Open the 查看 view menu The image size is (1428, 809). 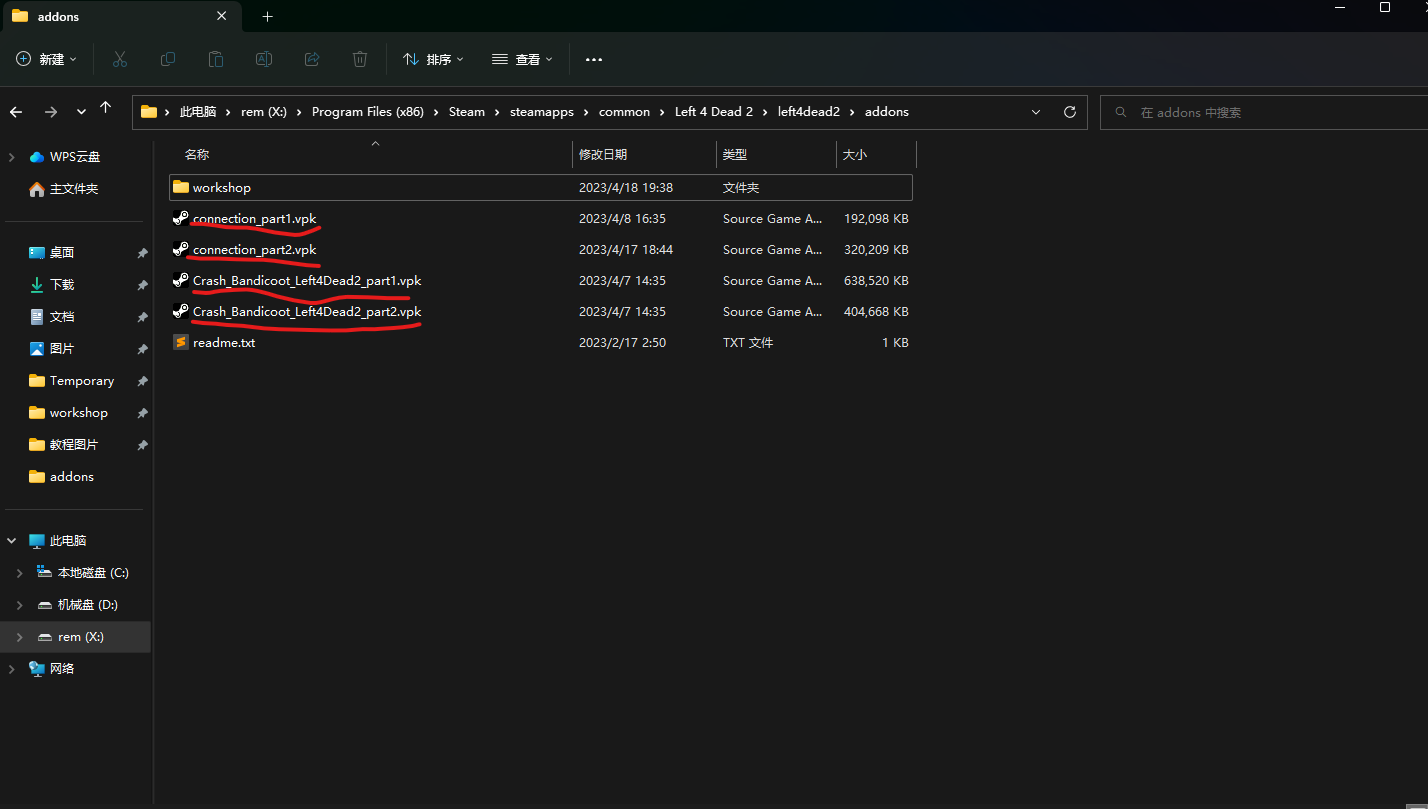[522, 60]
